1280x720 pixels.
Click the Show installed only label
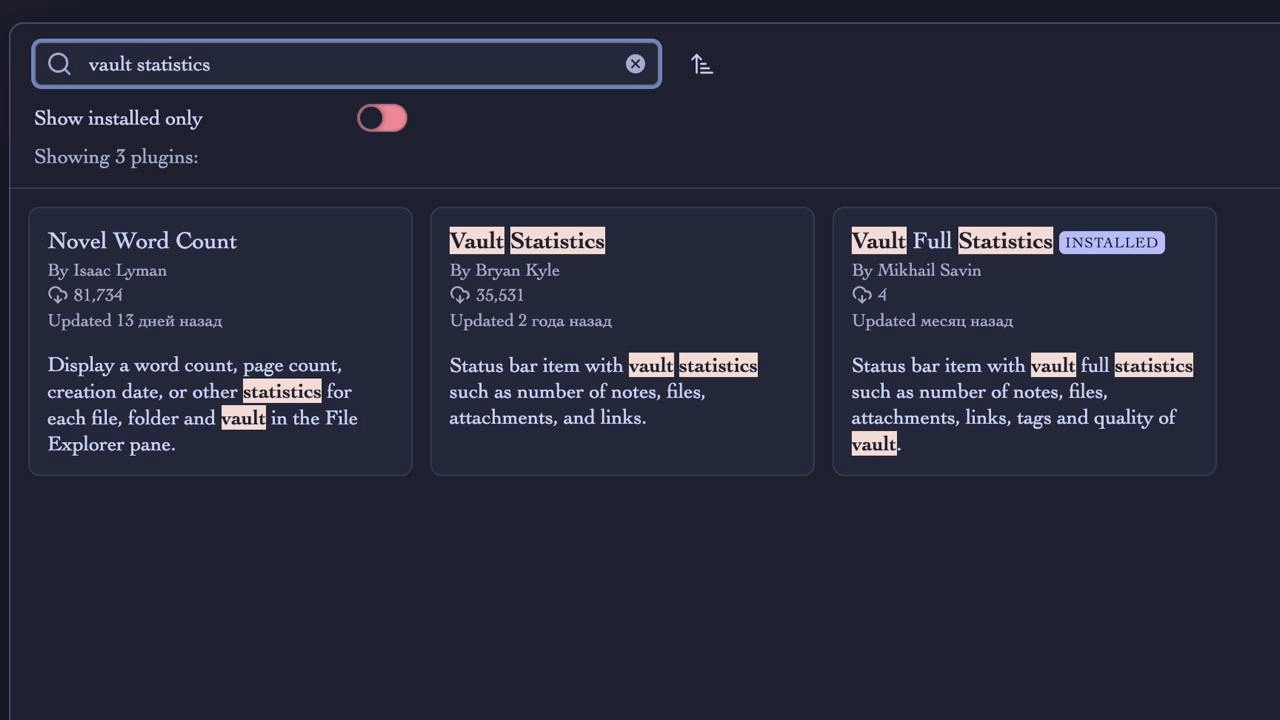tap(118, 118)
